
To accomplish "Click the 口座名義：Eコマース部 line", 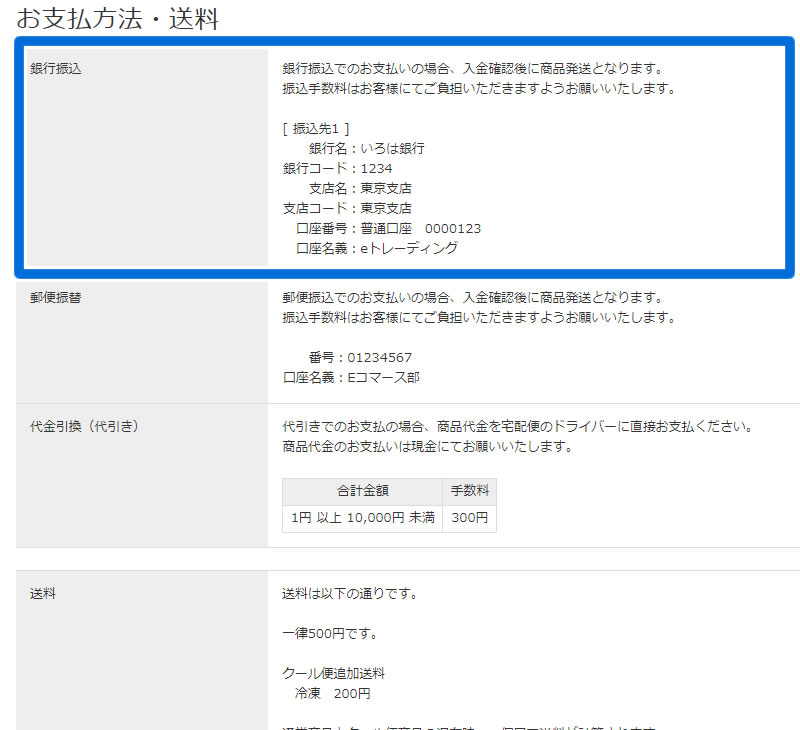I will (x=351, y=377).
